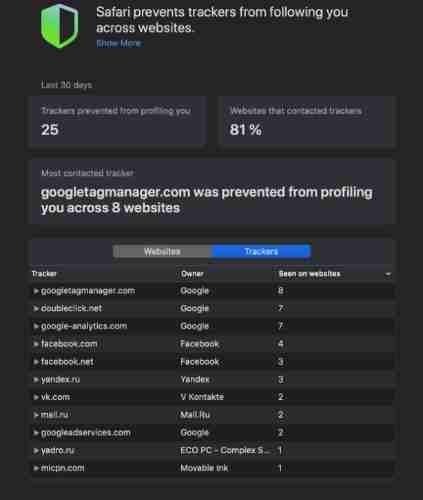Expand the mail.ru disclosure triangle

(36, 415)
